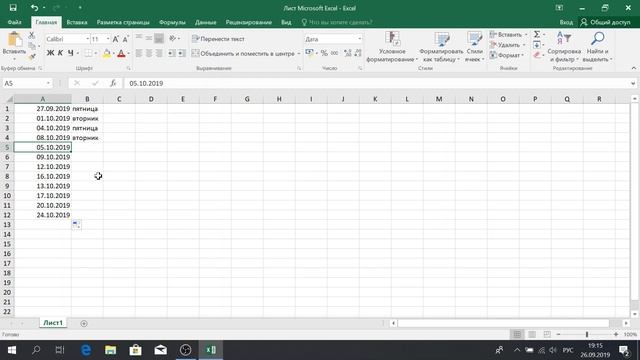Viewport: 640px width, 360px height.
Task: Toggle underline formatting (Ч)
Action: pos(70,53)
